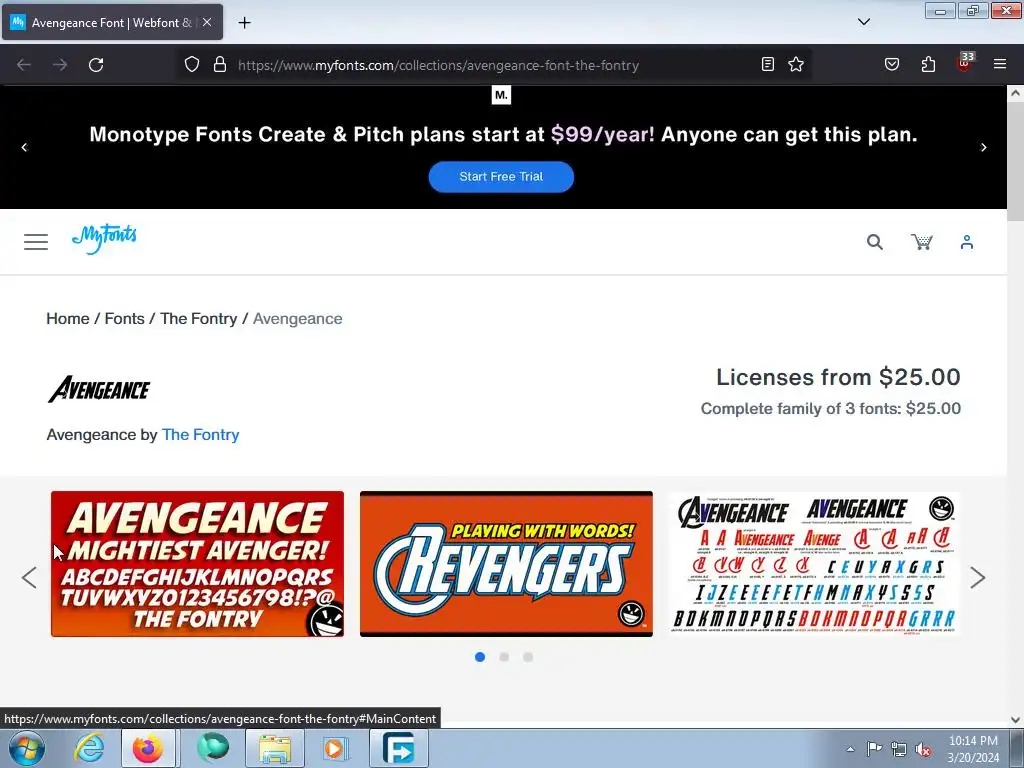The image size is (1024, 768).
Task: Open the tracking protection shield icon
Action: click(191, 65)
